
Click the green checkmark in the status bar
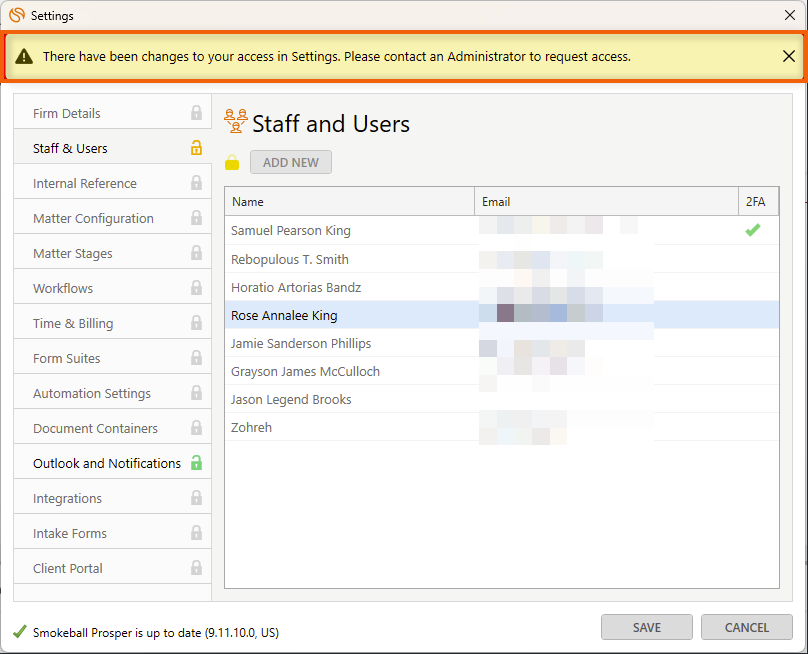tap(19, 632)
